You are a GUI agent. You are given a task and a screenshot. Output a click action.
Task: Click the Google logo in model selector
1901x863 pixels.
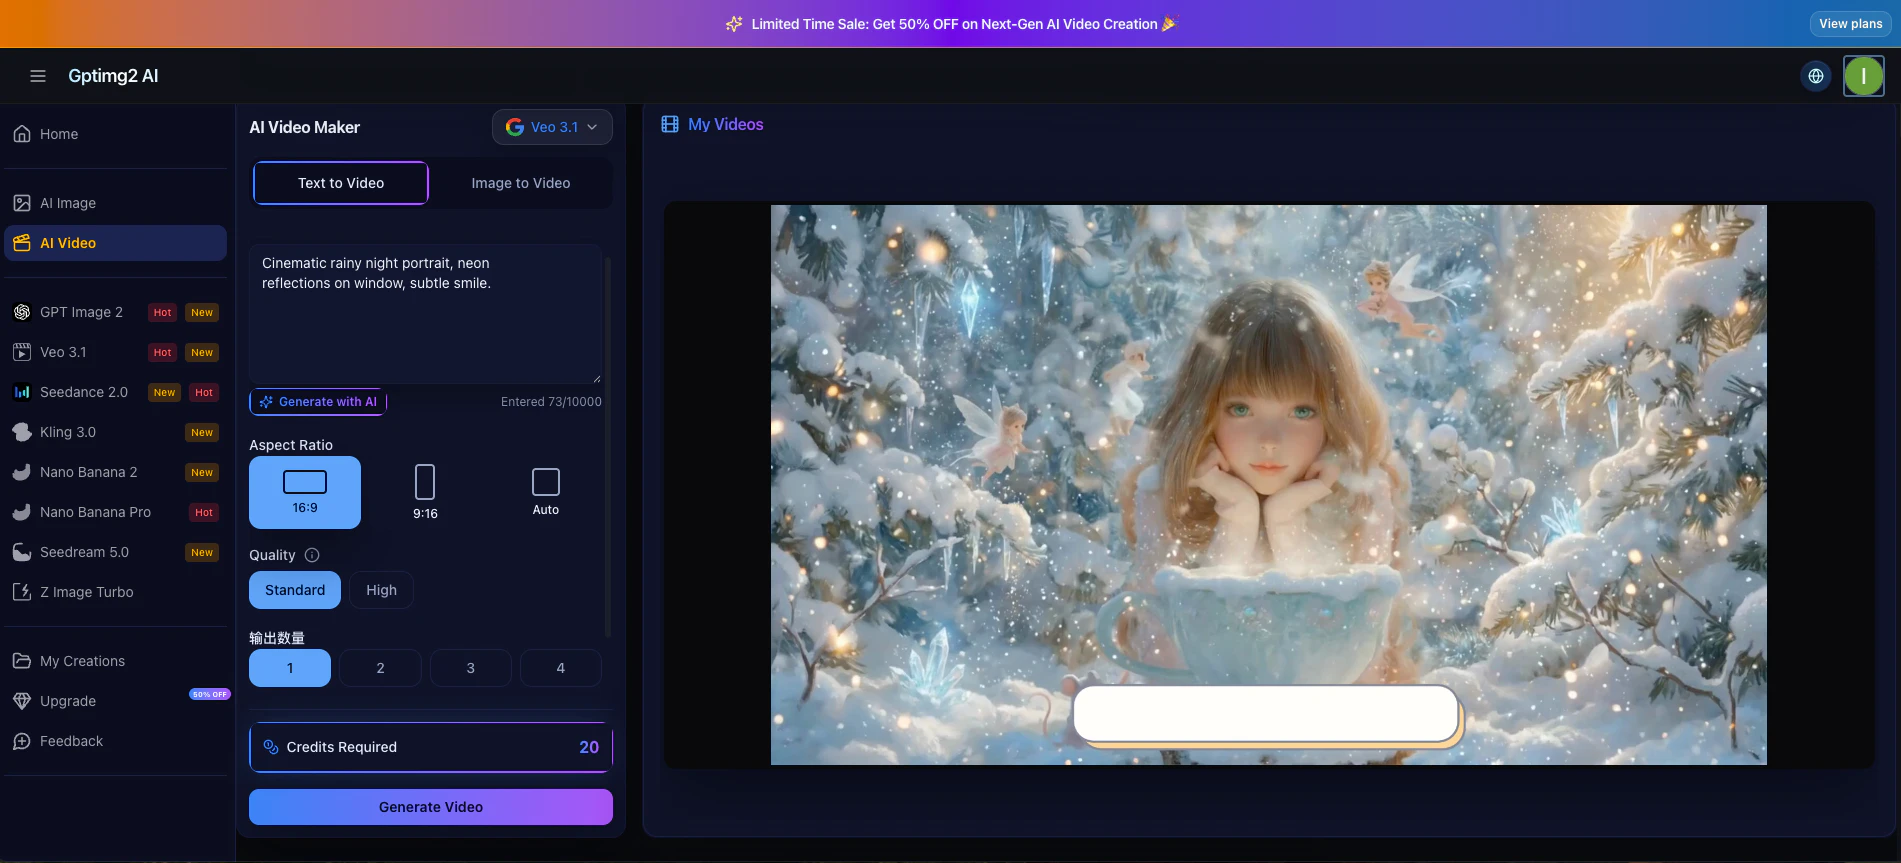pyautogui.click(x=515, y=127)
